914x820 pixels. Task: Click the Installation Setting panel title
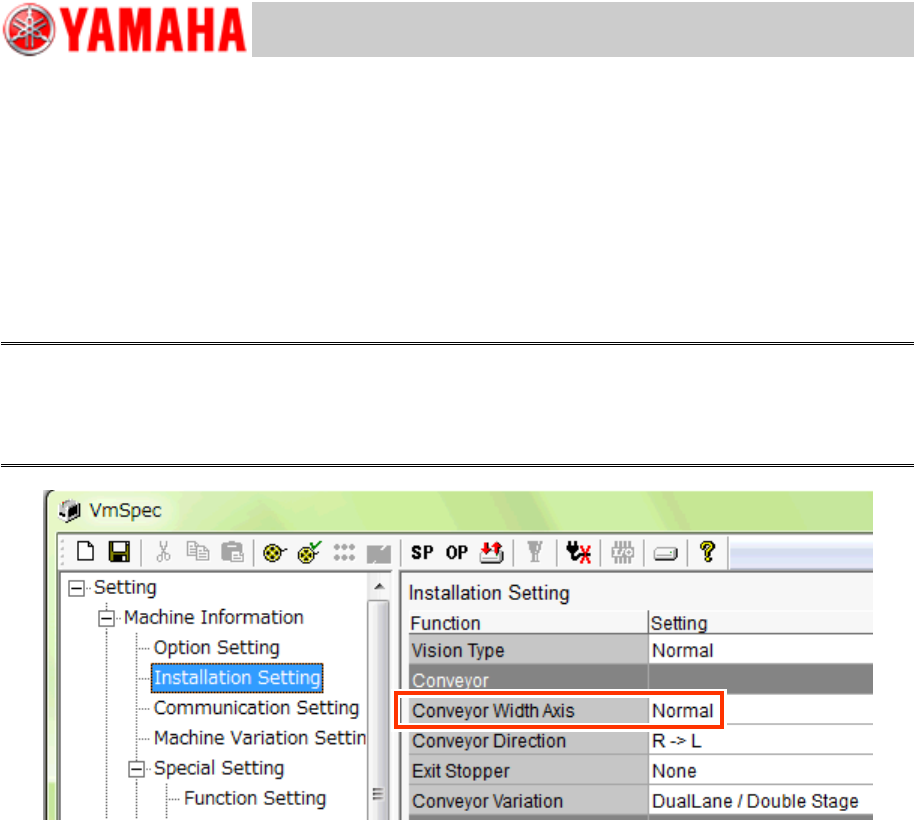[488, 593]
